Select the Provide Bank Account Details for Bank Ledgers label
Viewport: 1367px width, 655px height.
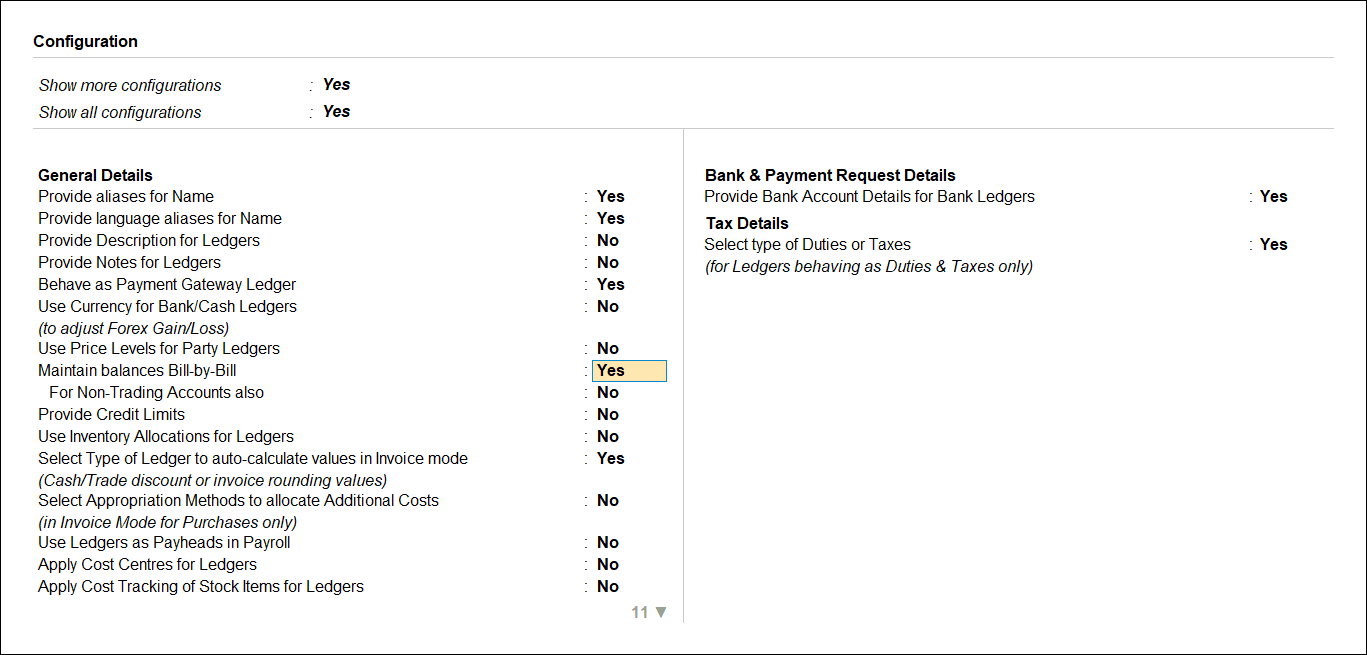(x=870, y=197)
